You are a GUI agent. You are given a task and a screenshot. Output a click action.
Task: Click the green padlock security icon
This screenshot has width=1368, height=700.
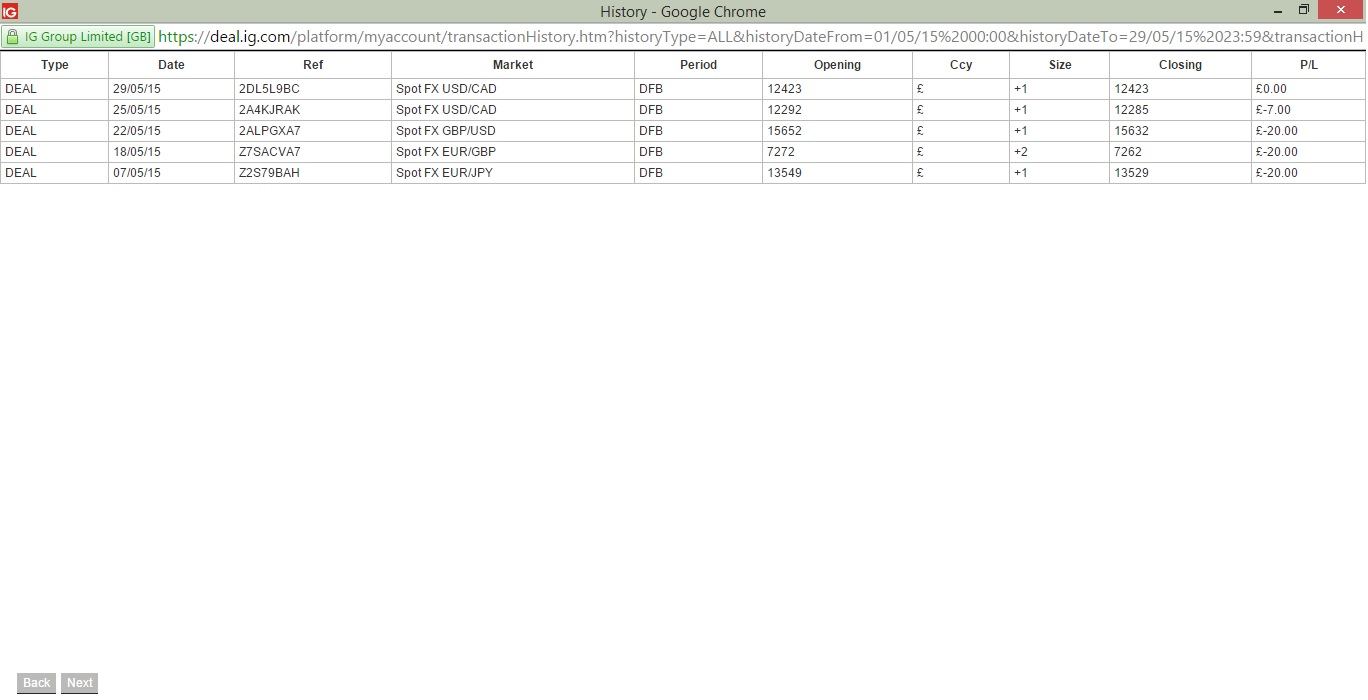[12, 37]
